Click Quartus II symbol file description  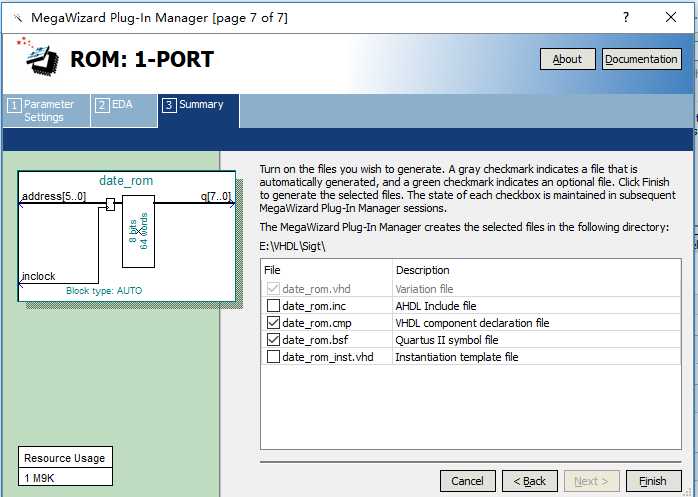click(x=447, y=340)
